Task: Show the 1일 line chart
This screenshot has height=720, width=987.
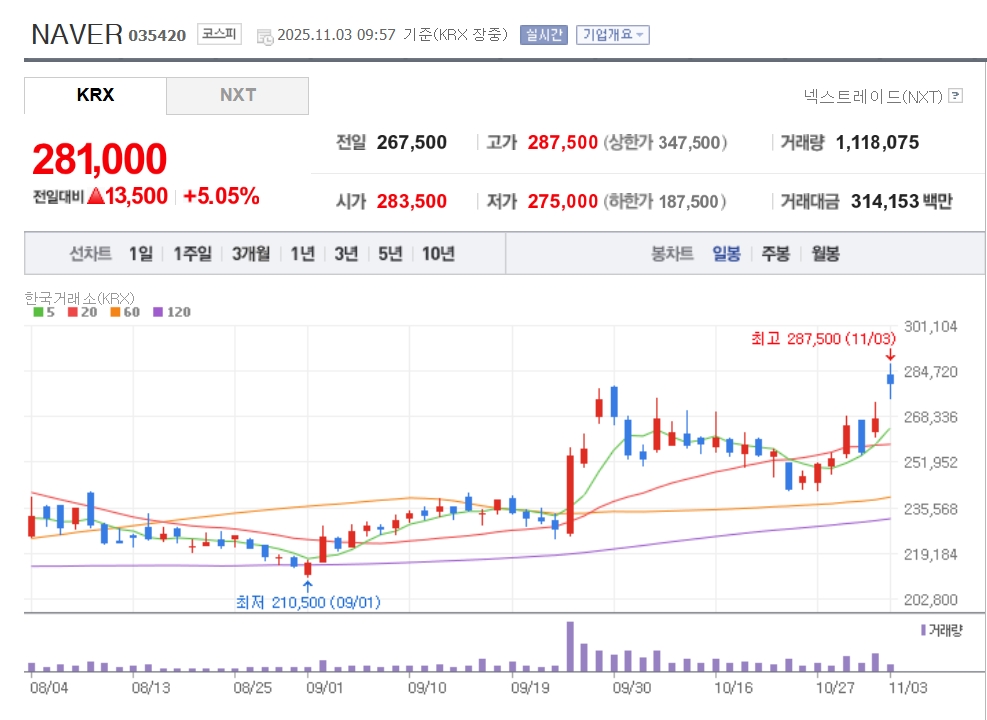Action: 140,253
